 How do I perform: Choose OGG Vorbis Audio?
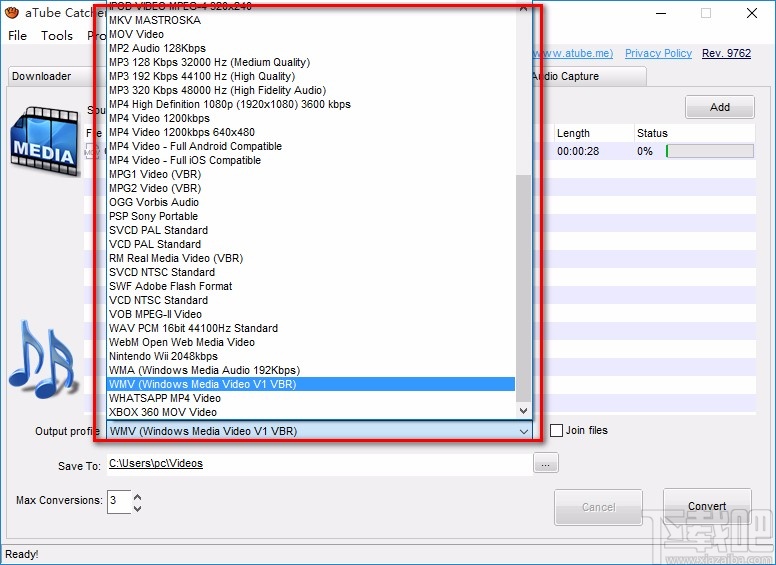(x=311, y=202)
